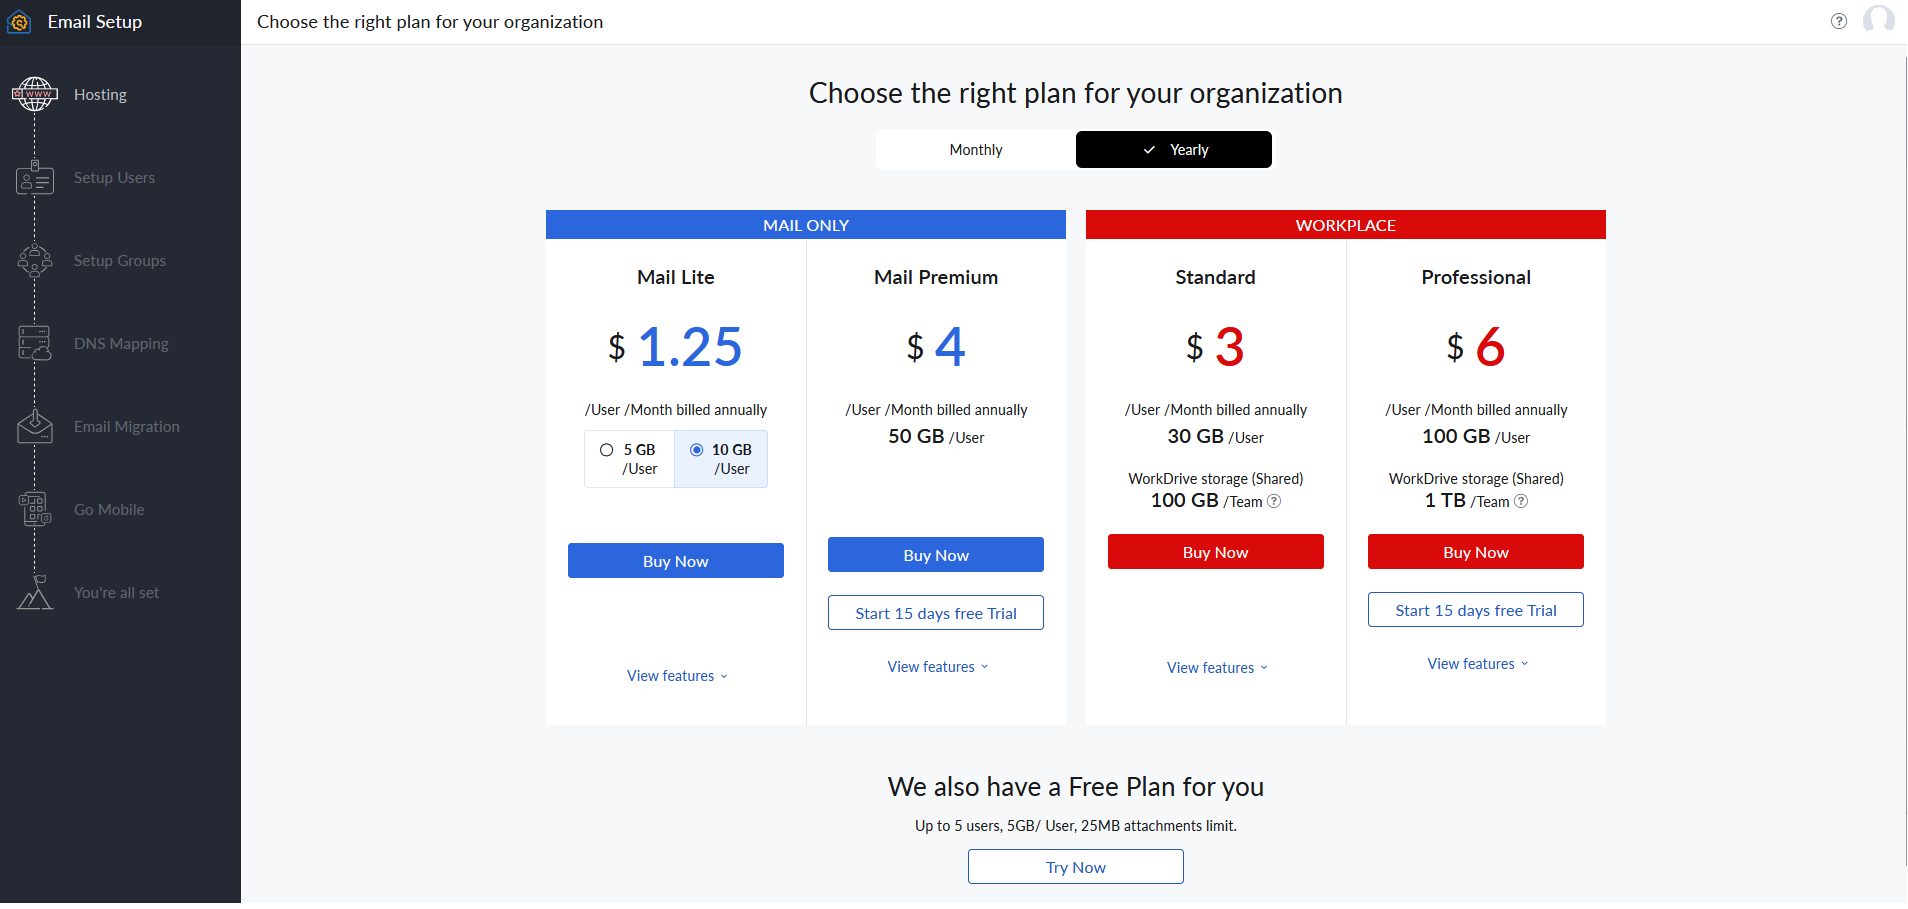This screenshot has width=1908, height=909.
Task: Expand View features under Mail Premium
Action: pos(937,667)
